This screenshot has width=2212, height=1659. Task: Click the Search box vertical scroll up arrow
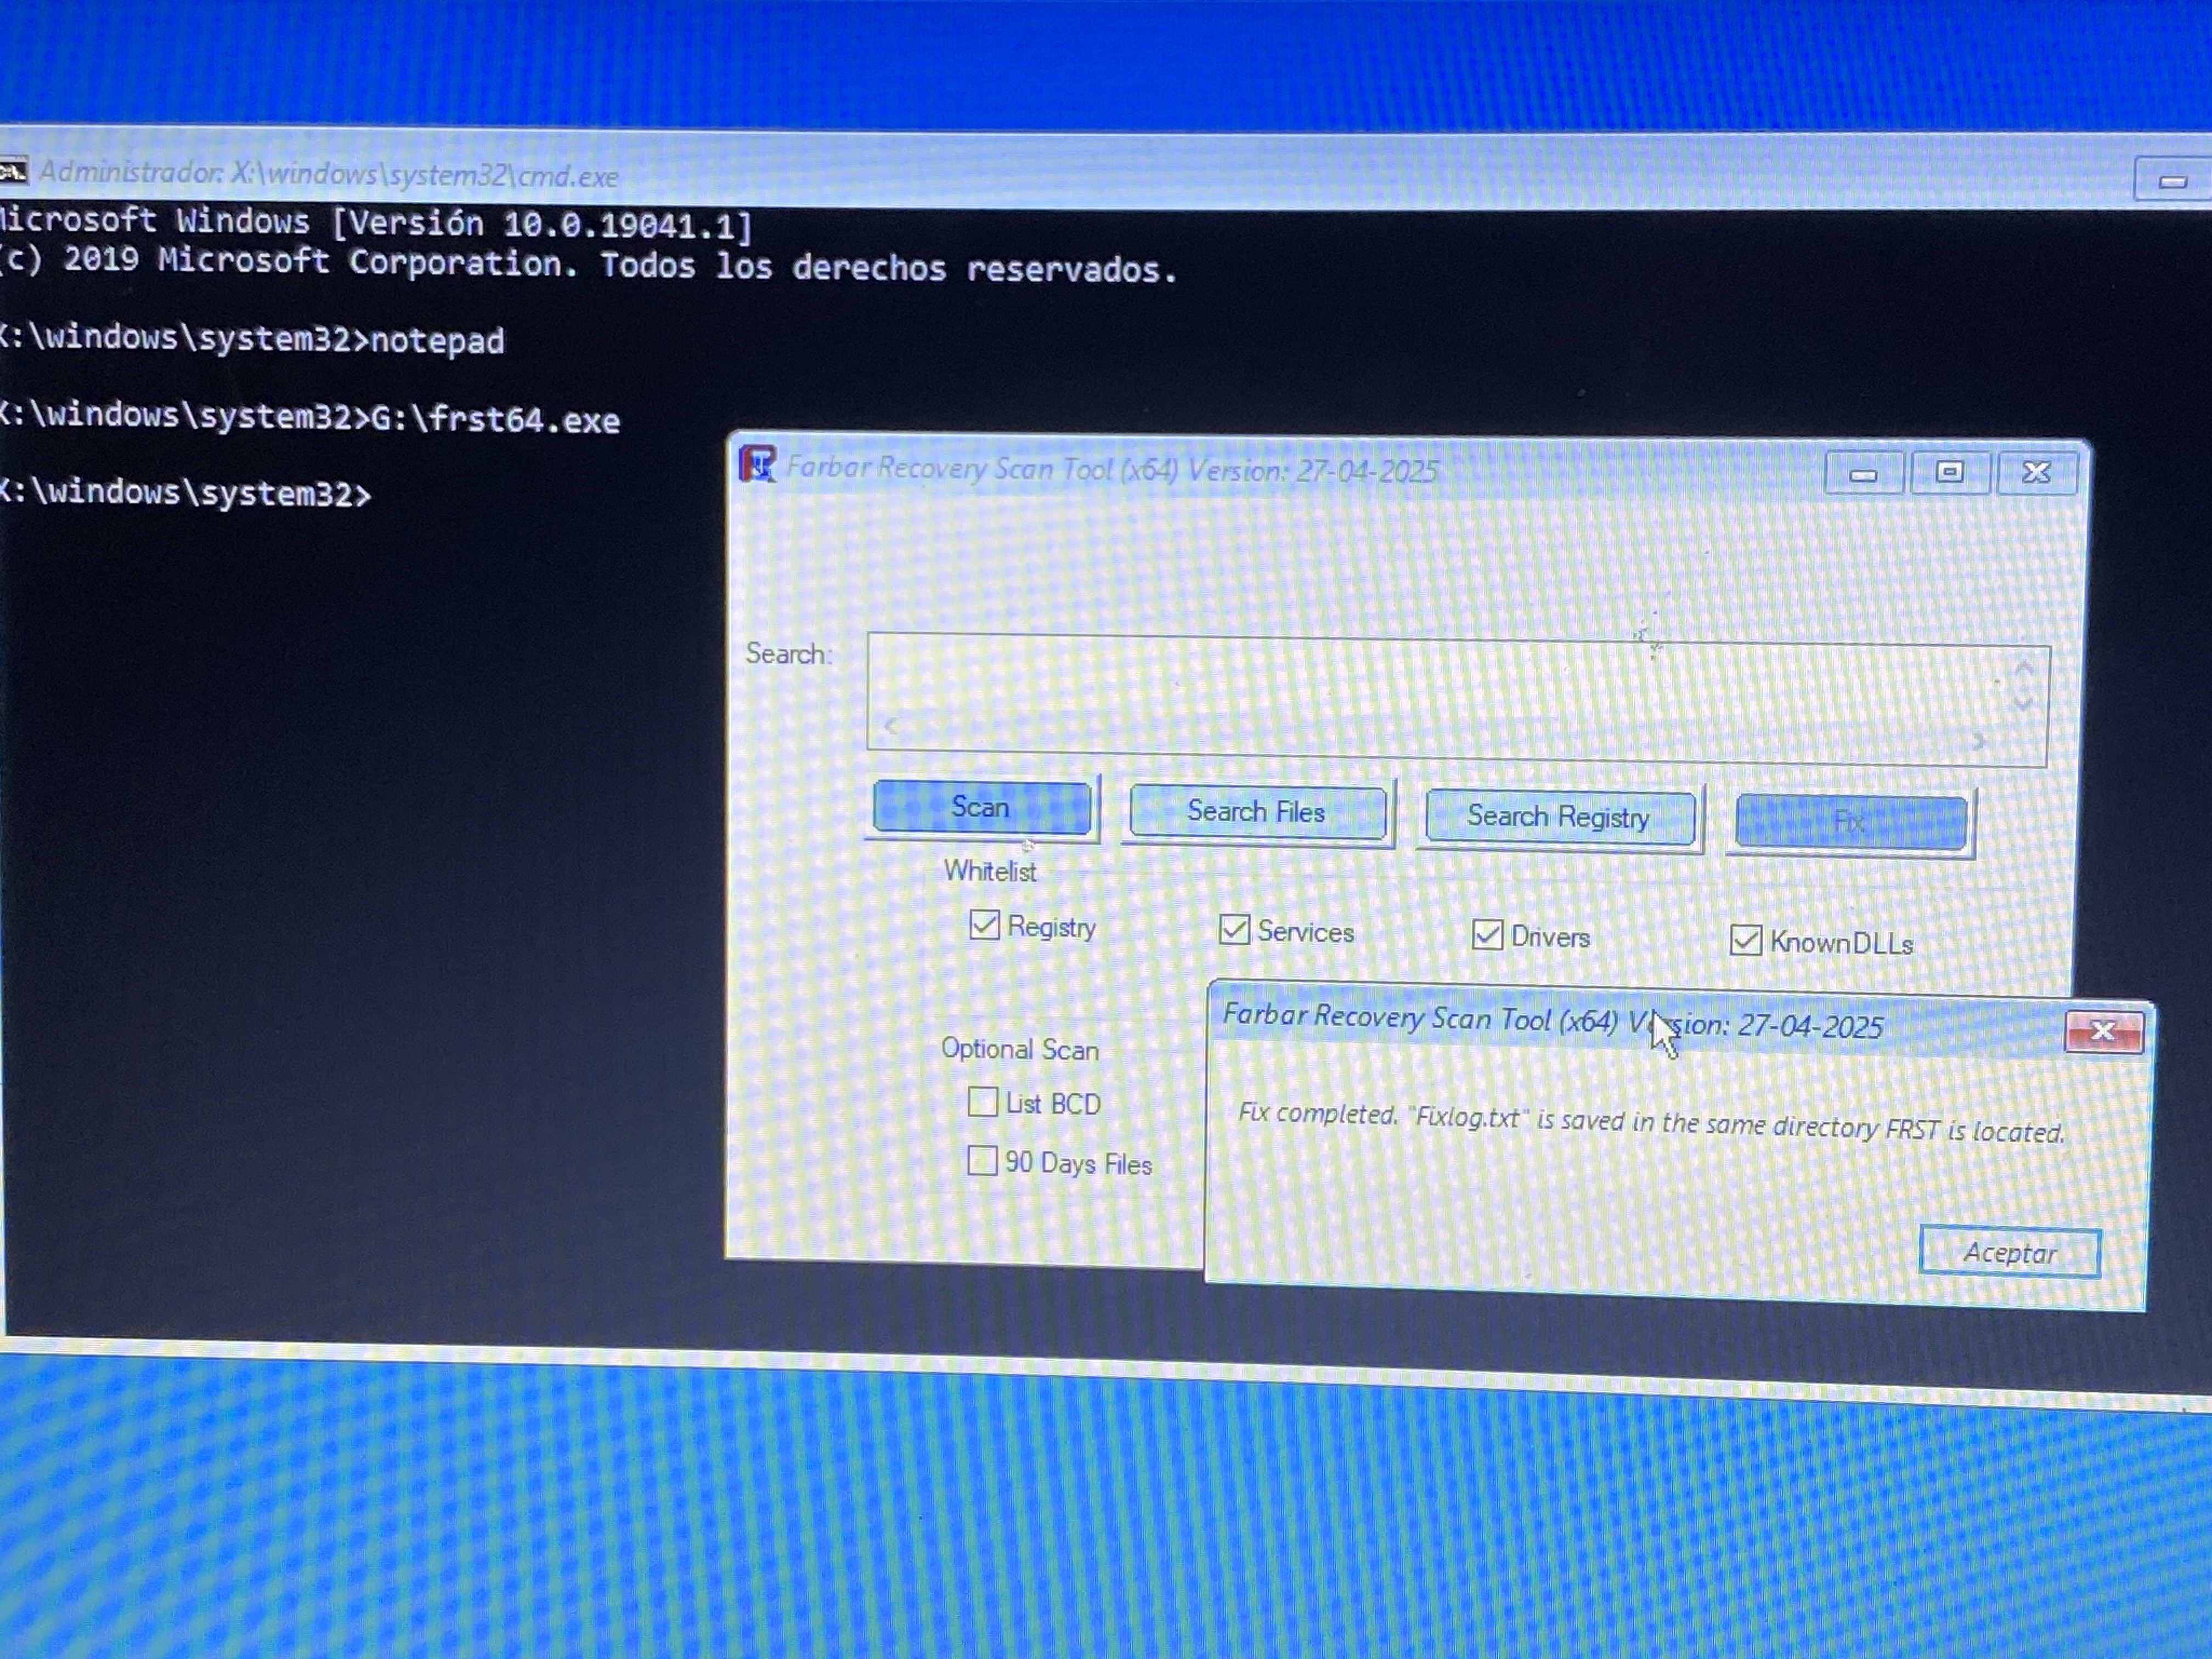pos(2025,668)
